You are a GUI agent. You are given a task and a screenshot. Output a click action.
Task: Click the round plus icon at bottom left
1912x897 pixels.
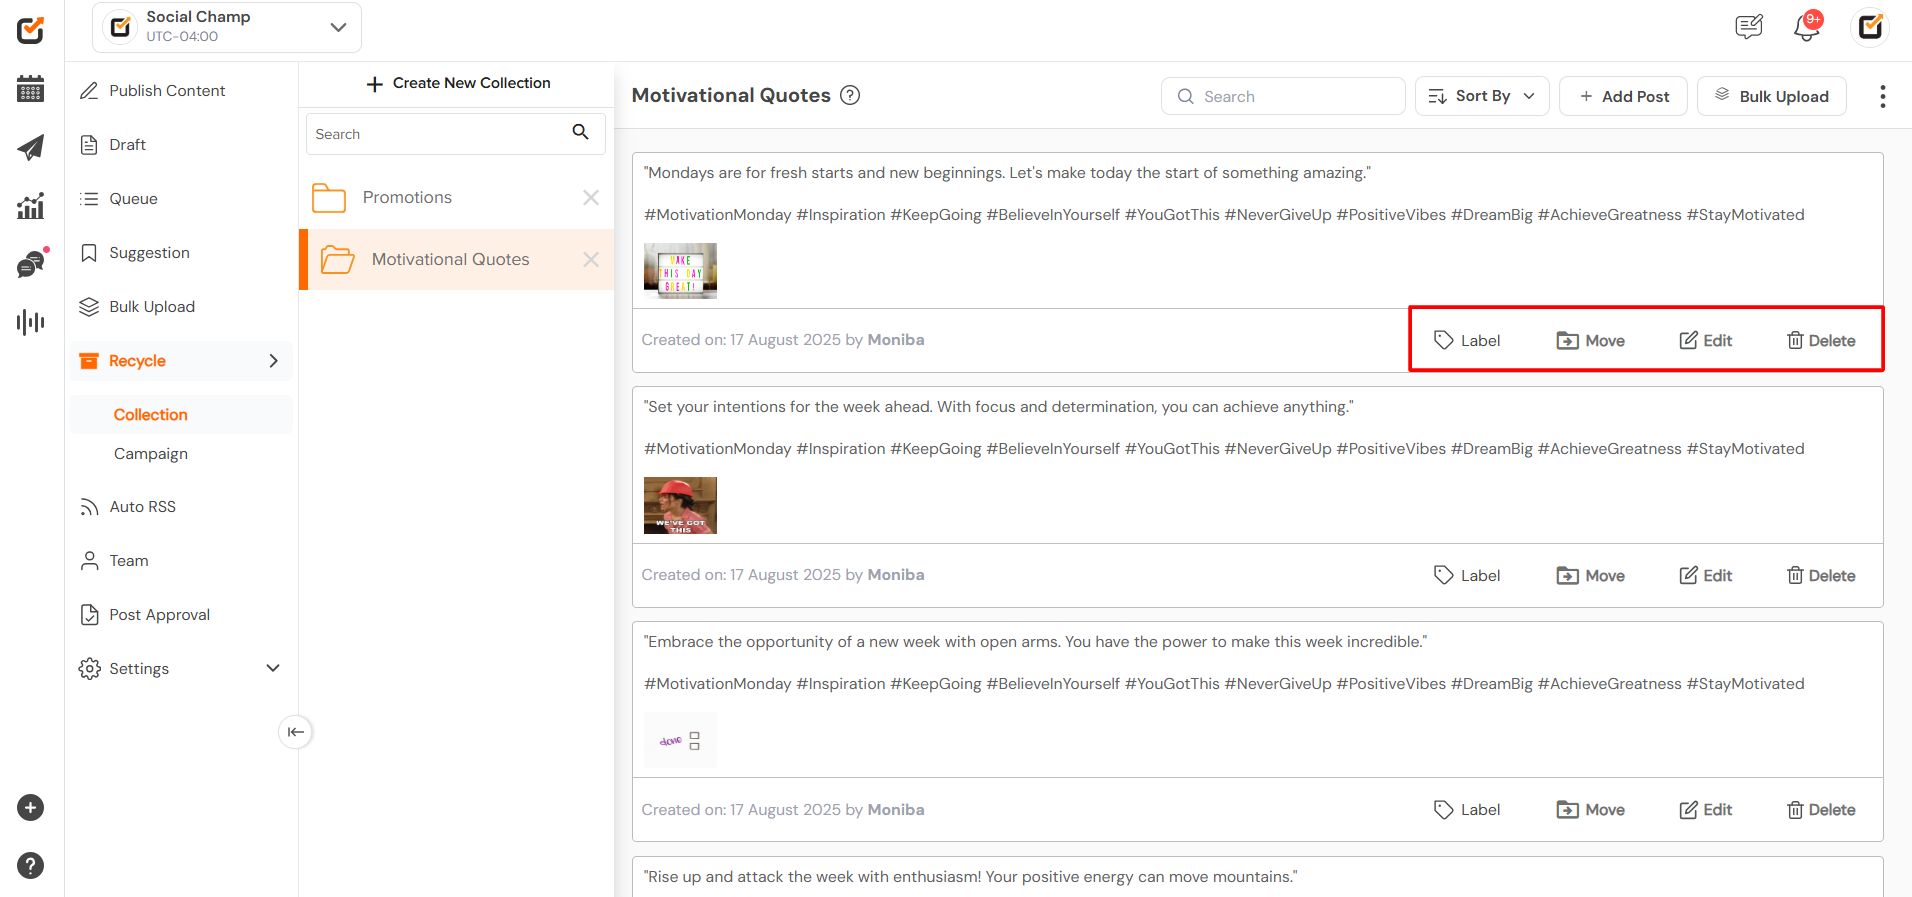[31, 808]
